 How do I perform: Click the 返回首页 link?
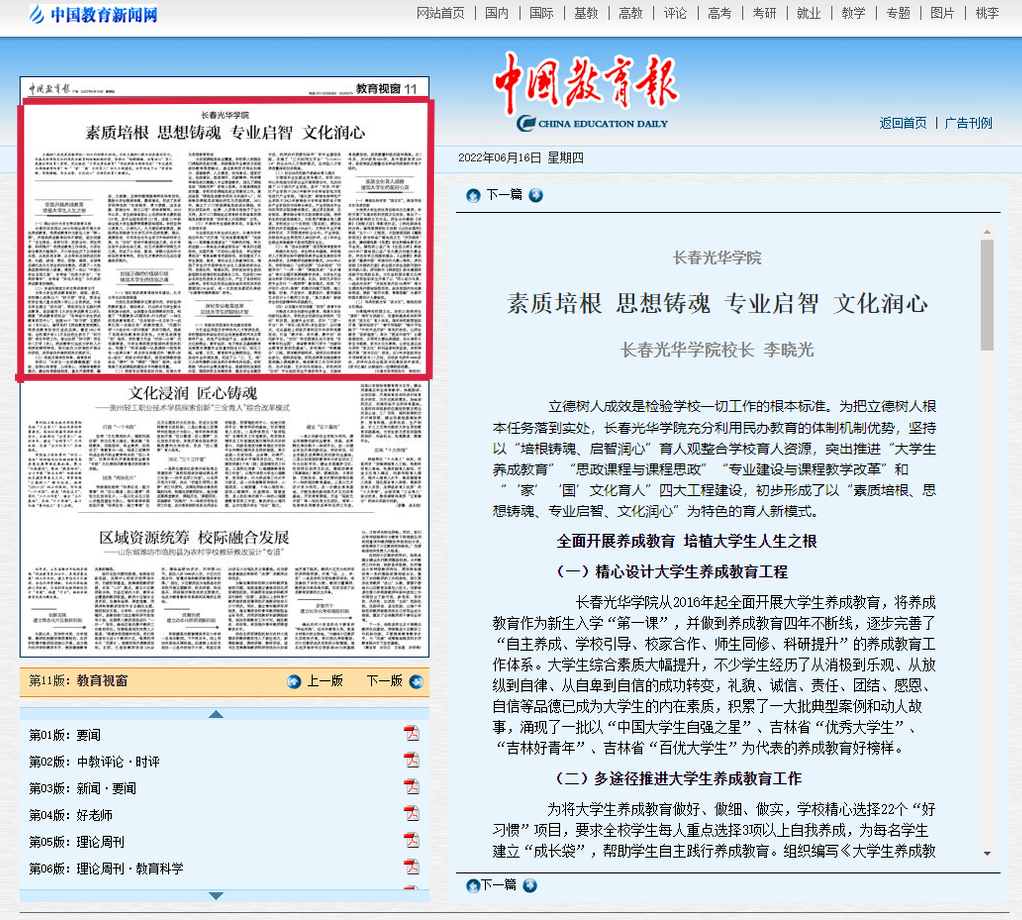click(903, 123)
